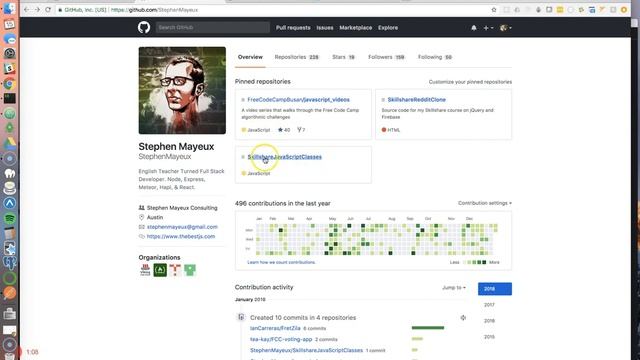The width and height of the screenshot is (640, 360).
Task: Select the 2017 year filter
Action: click(489, 305)
